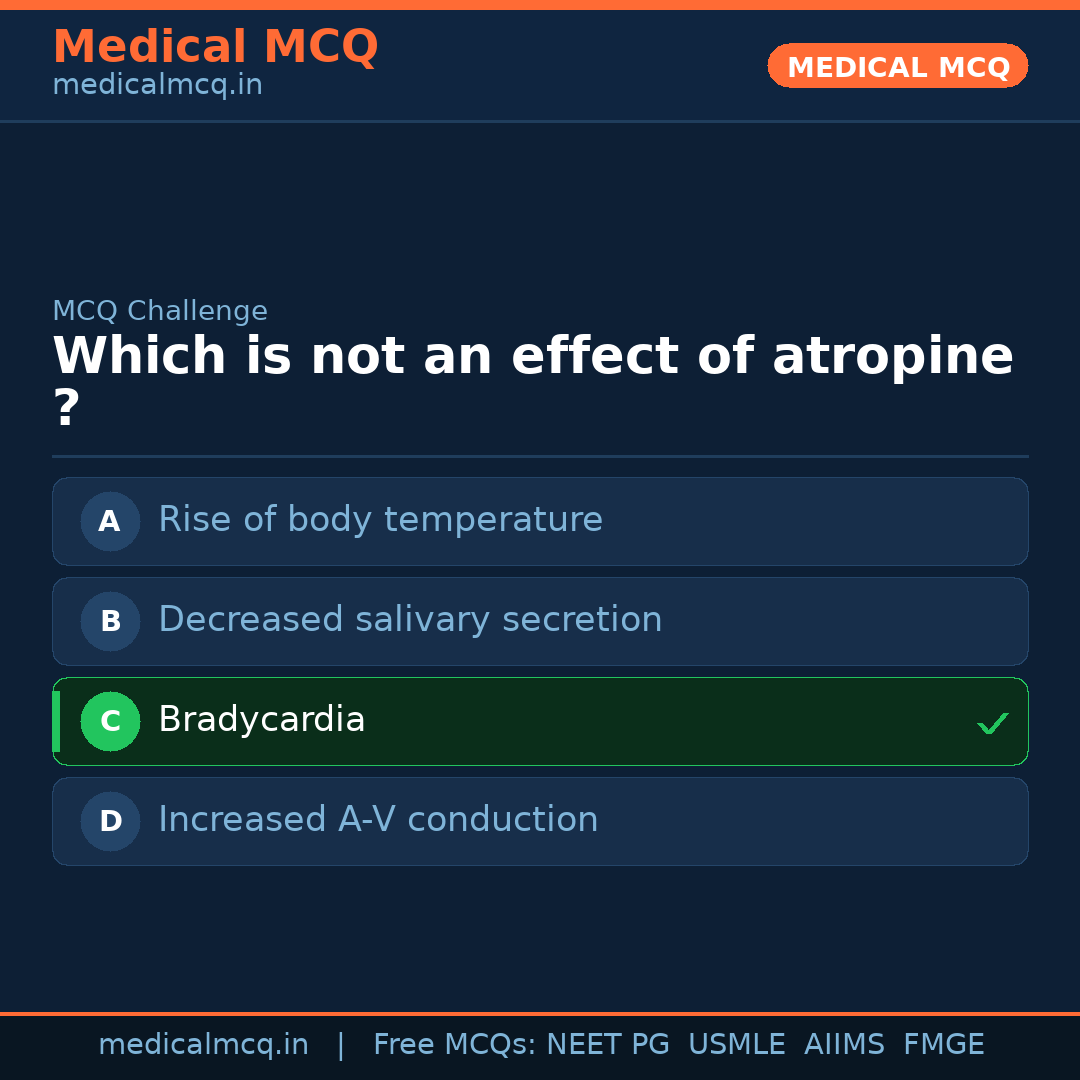Screen dimensions: 1080x1080
Task: Click the MCQ Challenge label
Action: (x=160, y=311)
